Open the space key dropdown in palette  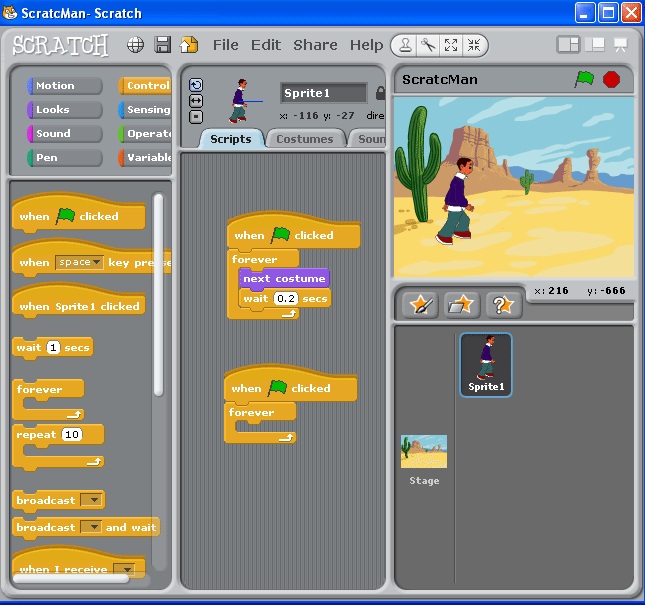(79, 262)
